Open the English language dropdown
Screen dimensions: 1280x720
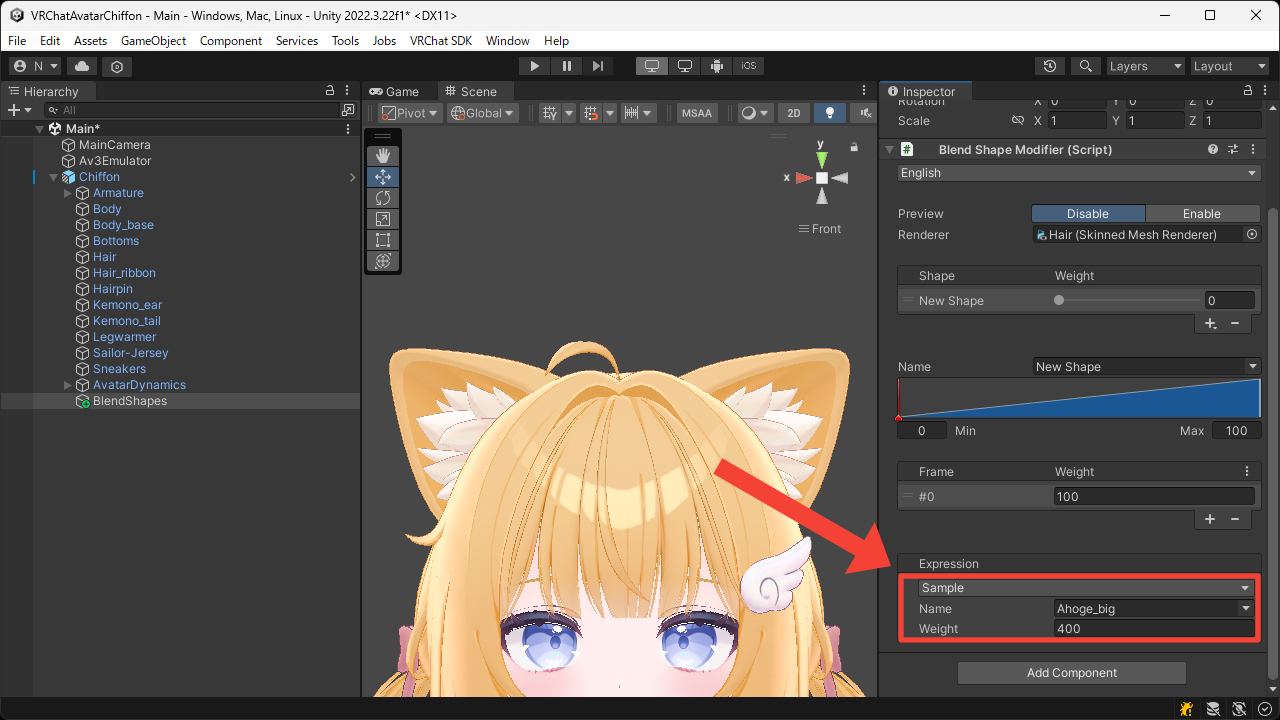[1078, 173]
